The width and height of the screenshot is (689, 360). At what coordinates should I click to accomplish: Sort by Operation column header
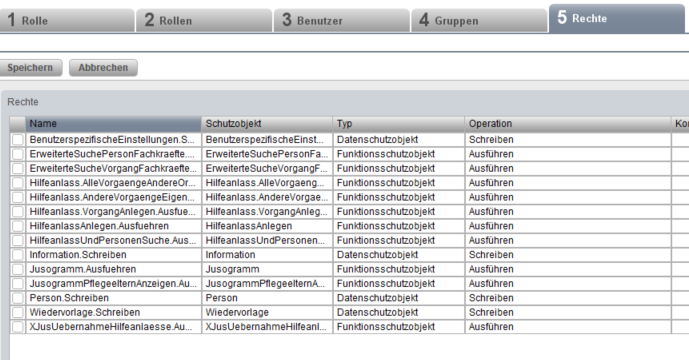pyautogui.click(x=568, y=124)
